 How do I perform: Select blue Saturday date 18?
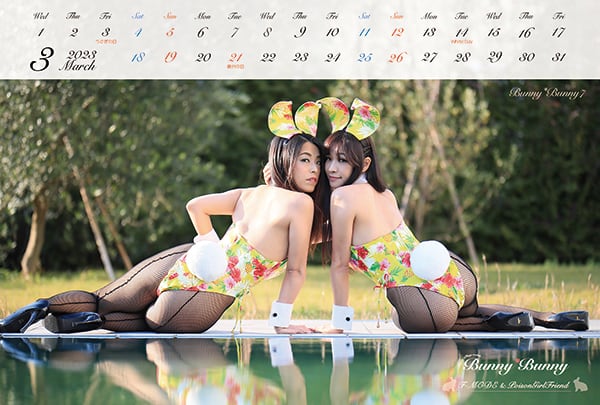pyautogui.click(x=138, y=57)
